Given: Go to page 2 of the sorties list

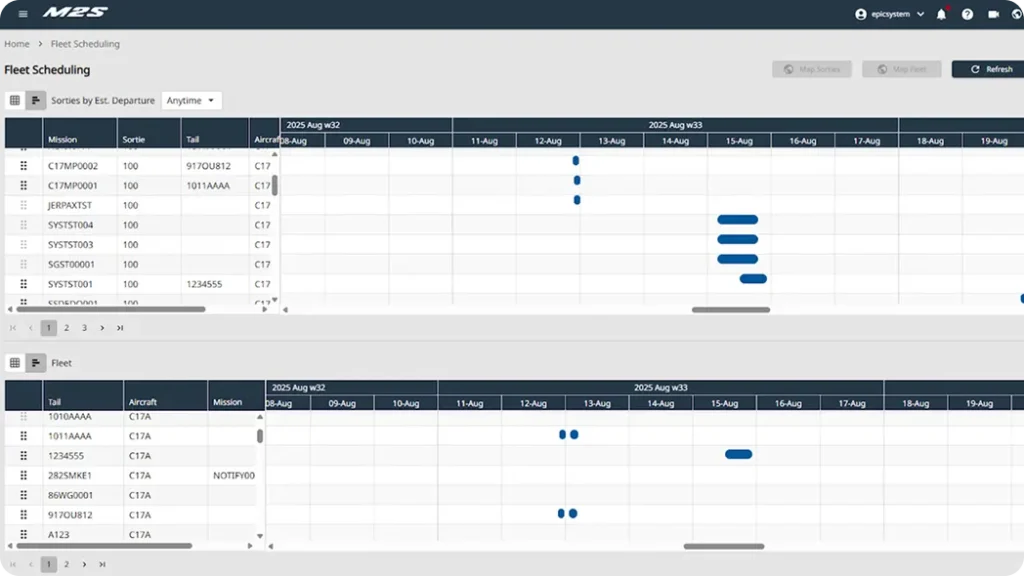Looking at the screenshot, I should click(x=66, y=327).
